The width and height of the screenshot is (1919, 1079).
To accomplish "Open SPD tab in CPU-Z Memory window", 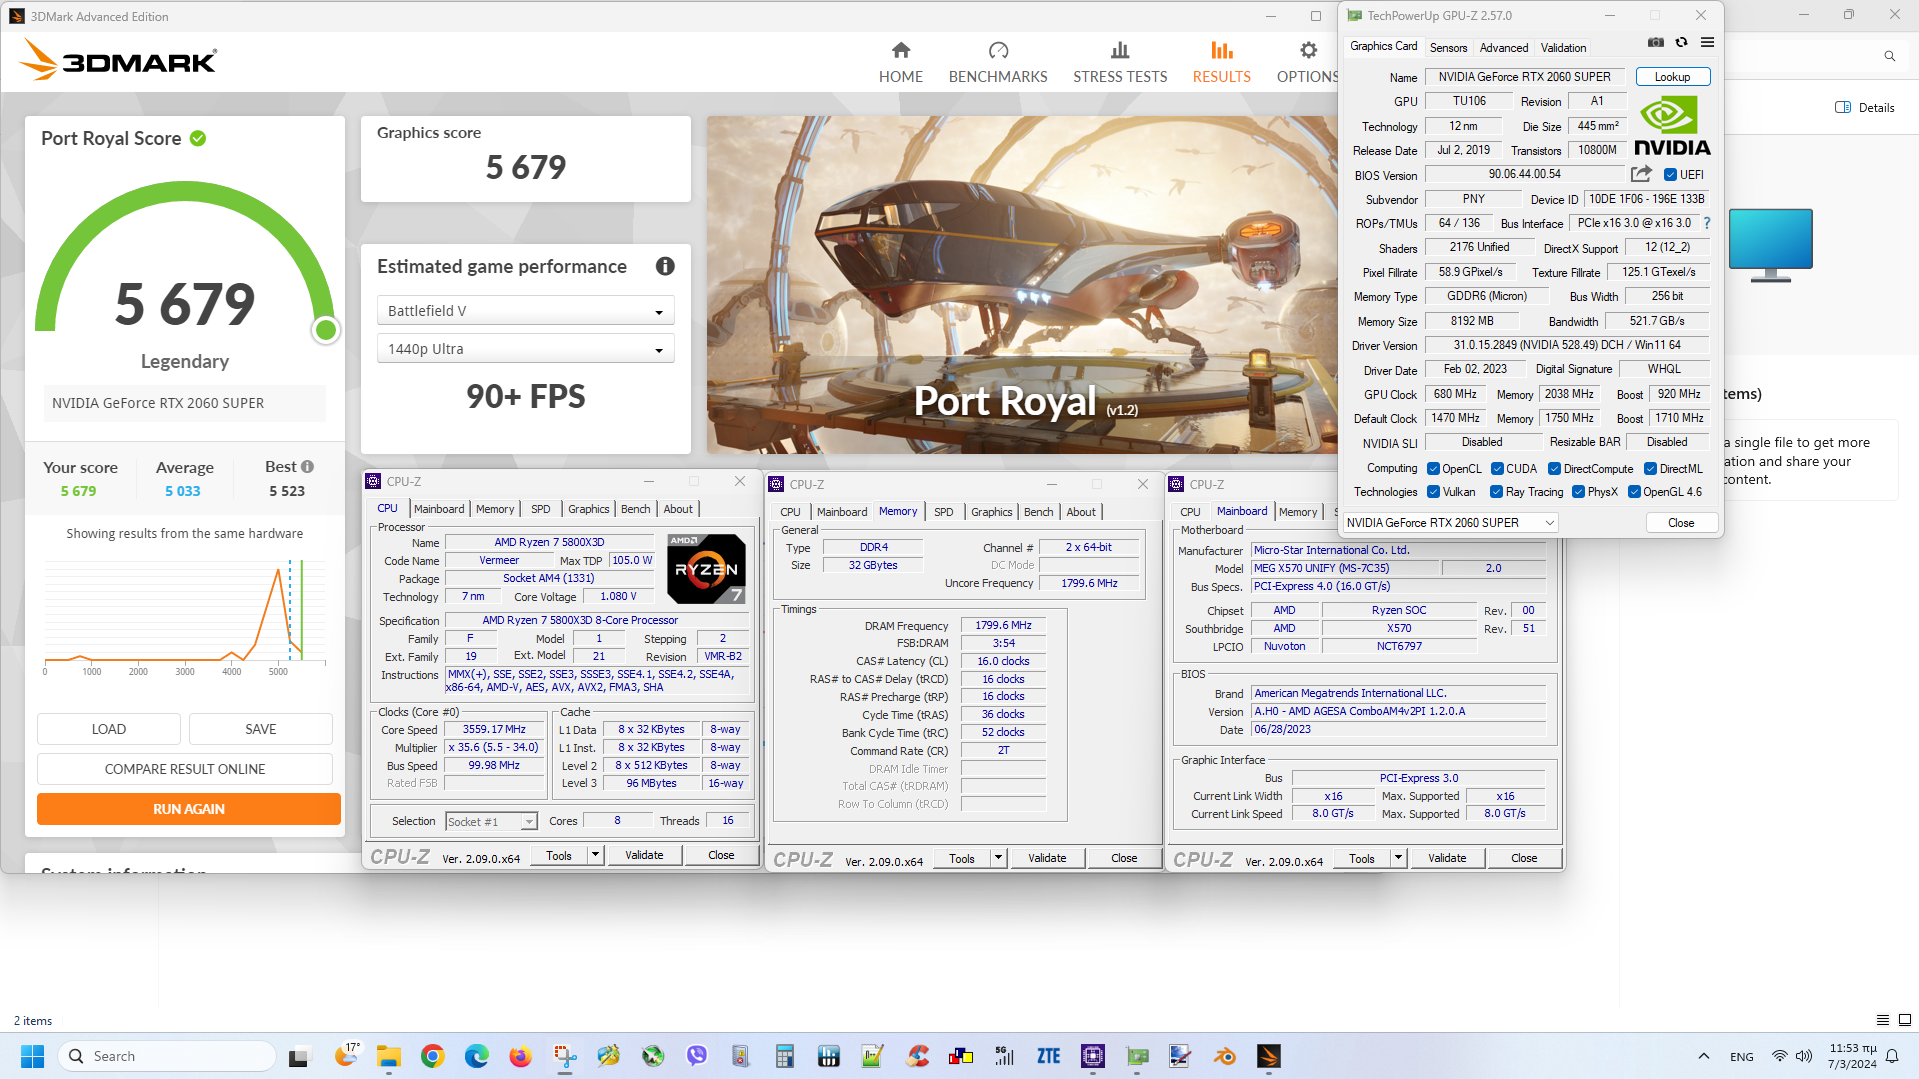I will pyautogui.click(x=943, y=512).
